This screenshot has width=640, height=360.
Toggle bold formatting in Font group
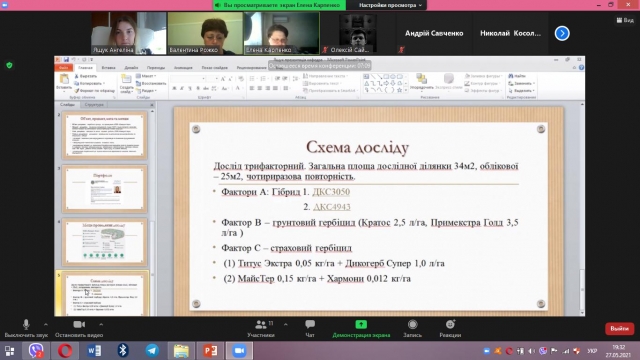[174, 88]
